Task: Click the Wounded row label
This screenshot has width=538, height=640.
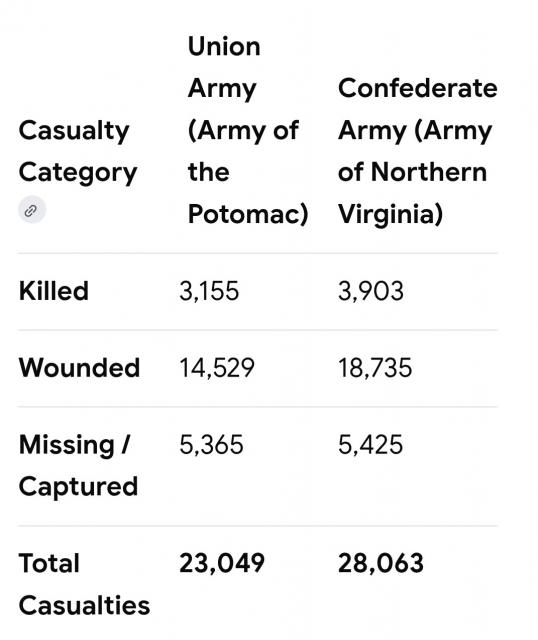Action: click(x=80, y=367)
